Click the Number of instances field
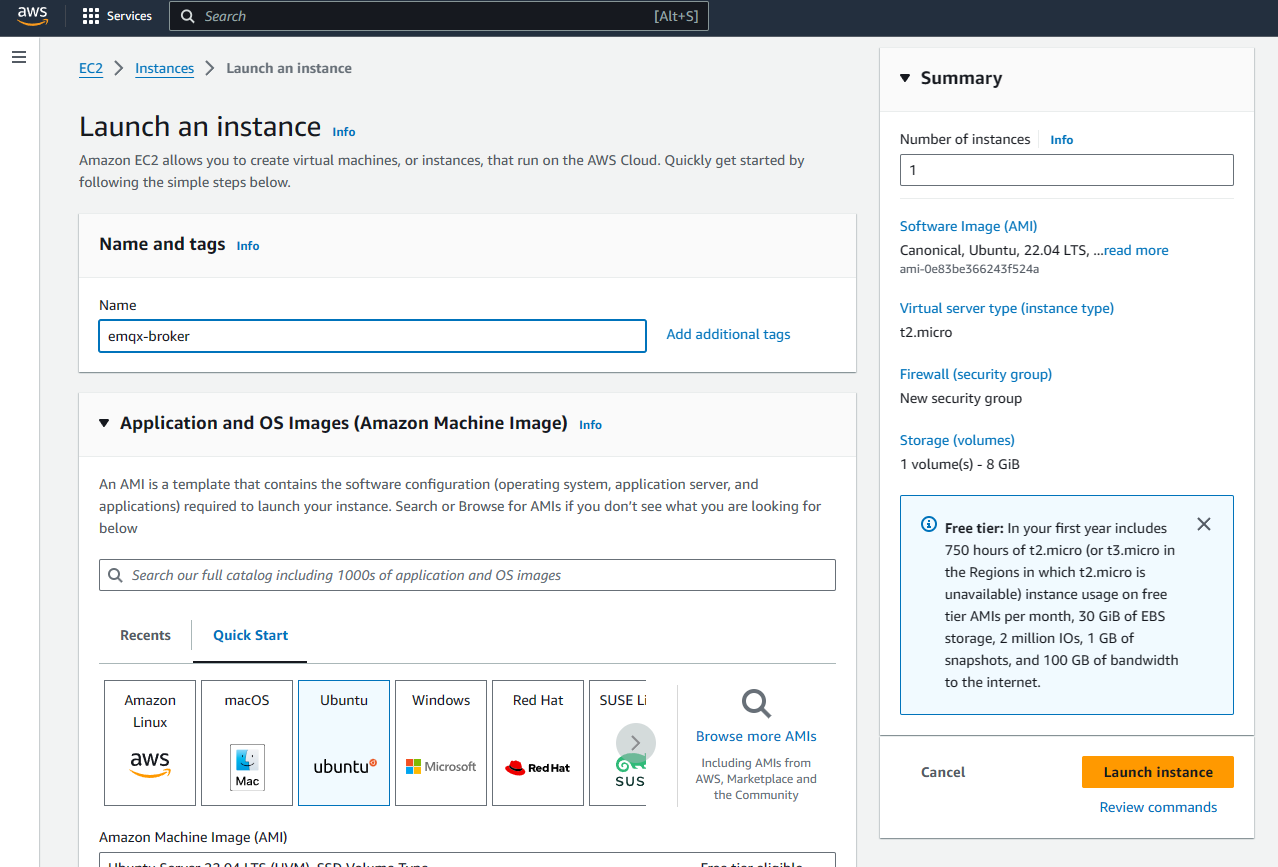The image size is (1278, 867). pyautogui.click(x=1066, y=170)
